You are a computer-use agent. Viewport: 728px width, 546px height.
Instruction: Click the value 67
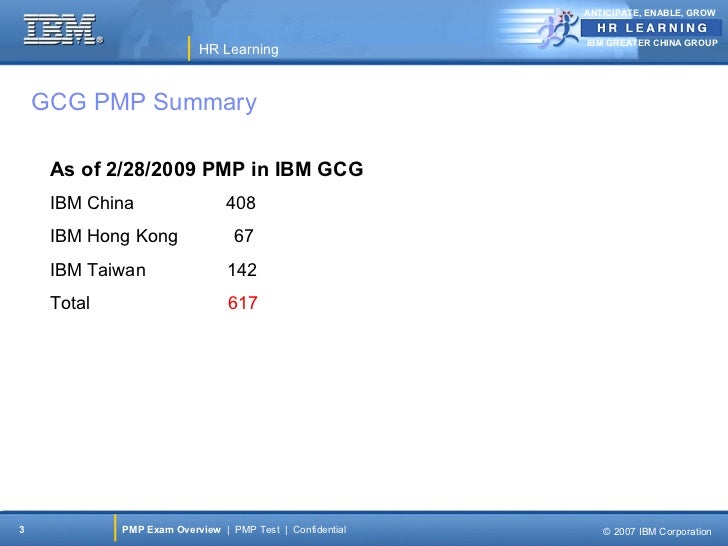tap(243, 236)
